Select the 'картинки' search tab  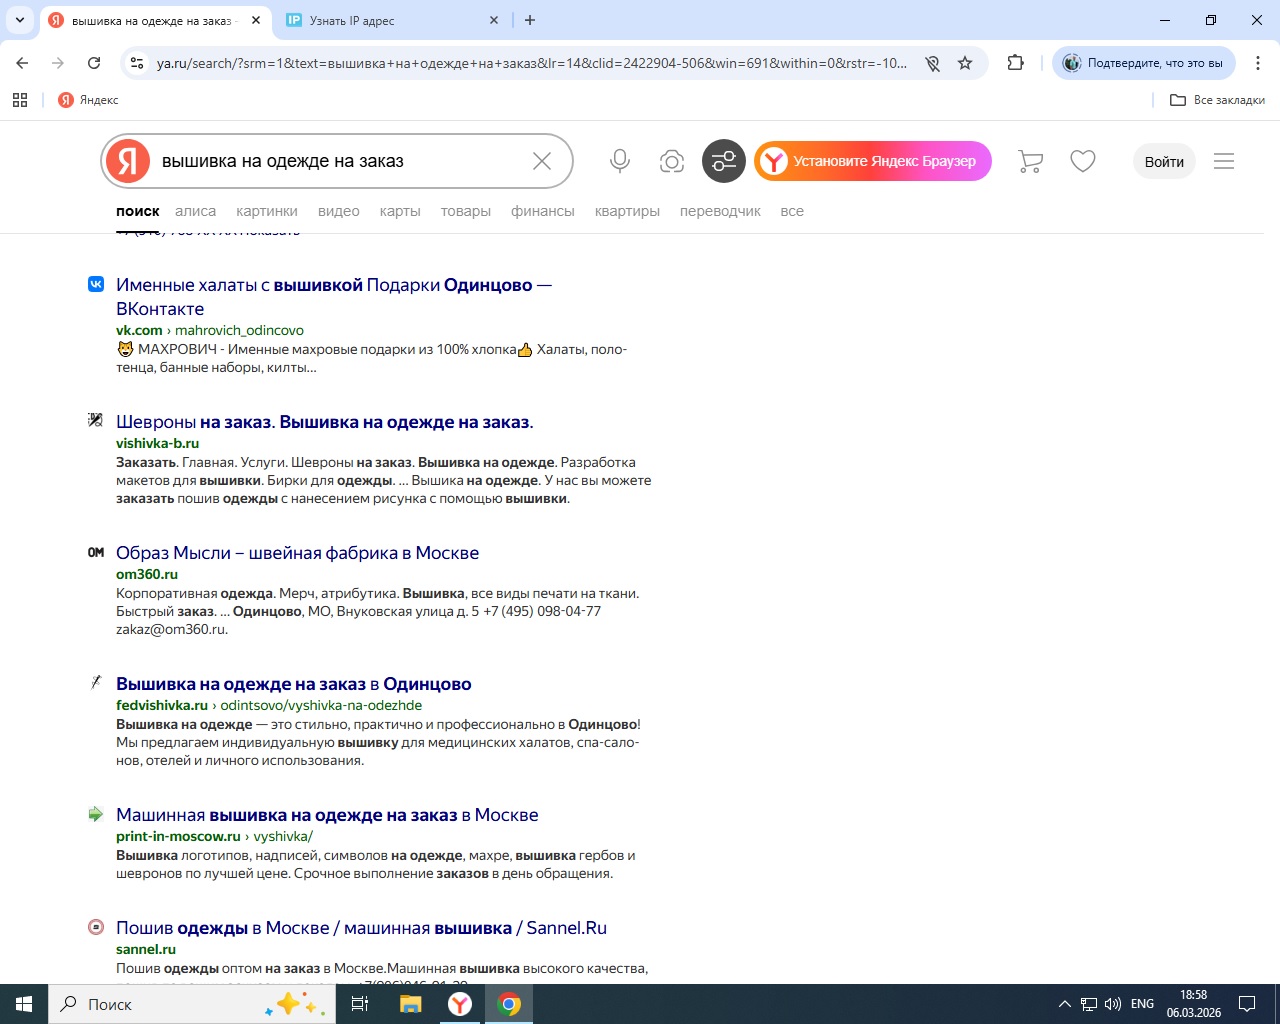(267, 211)
